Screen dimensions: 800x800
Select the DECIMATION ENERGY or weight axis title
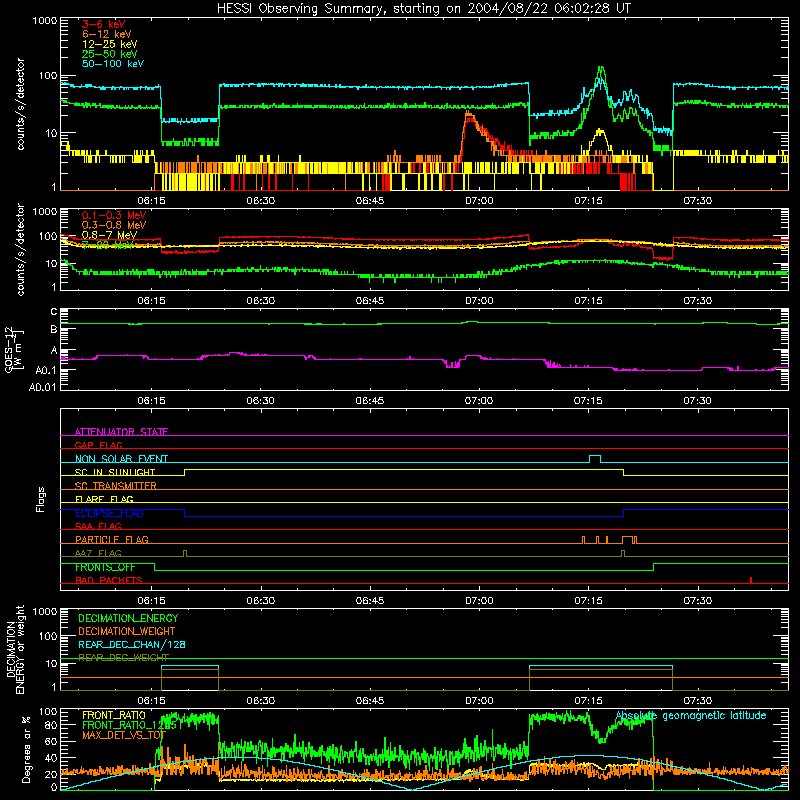[15, 649]
